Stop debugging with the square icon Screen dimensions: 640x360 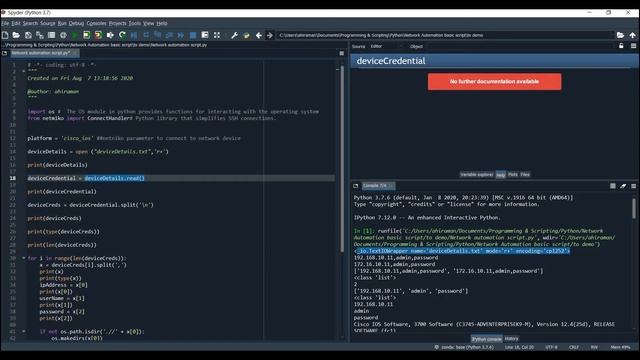193,35
